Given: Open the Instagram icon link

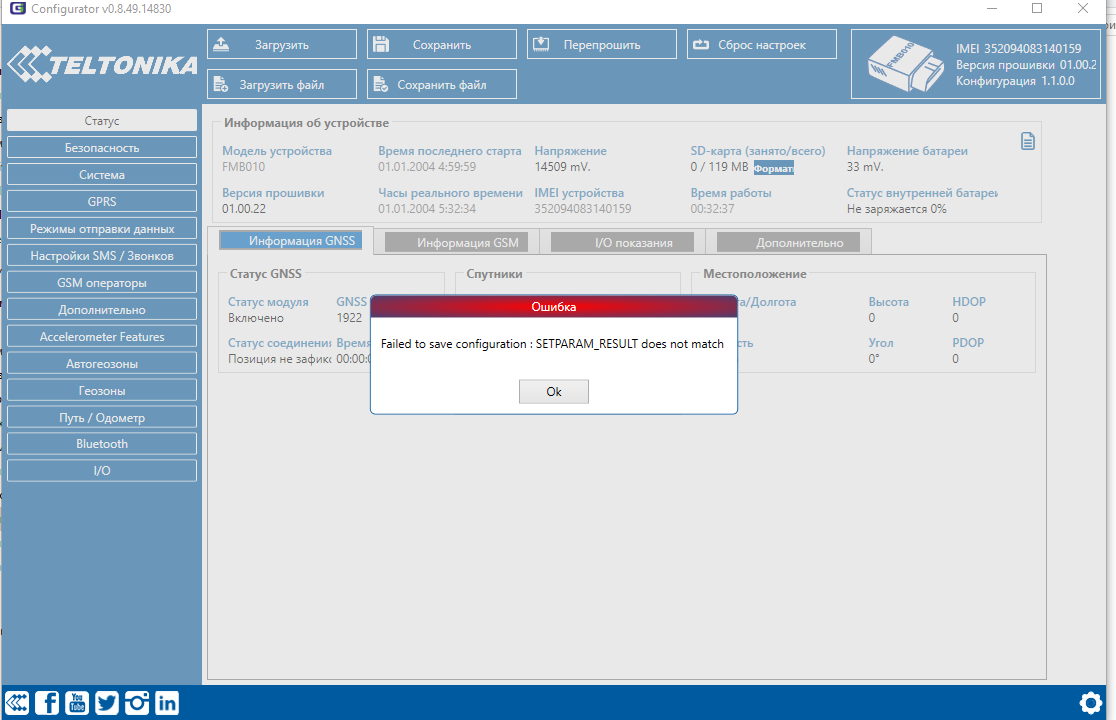Looking at the screenshot, I should 137,703.
